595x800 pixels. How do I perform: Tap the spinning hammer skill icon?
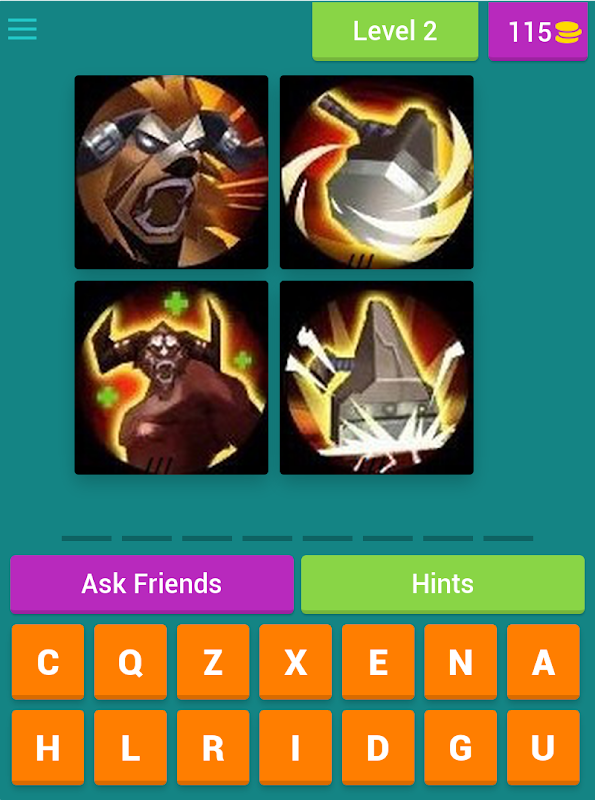(377, 172)
